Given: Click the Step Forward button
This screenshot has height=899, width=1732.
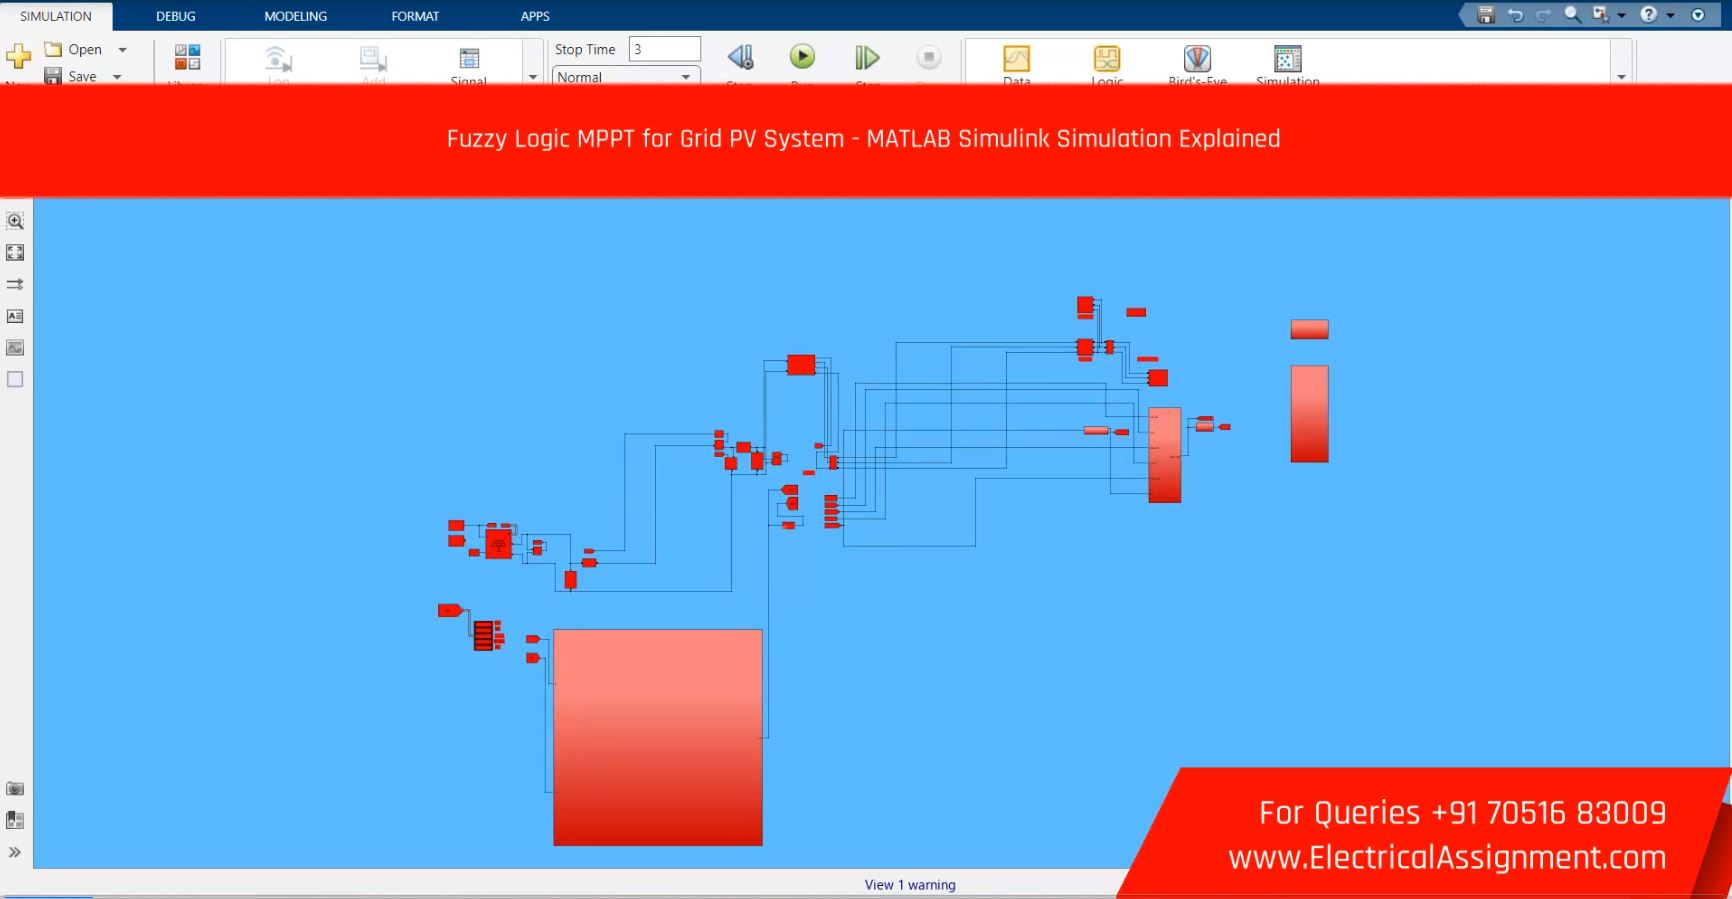Looking at the screenshot, I should (x=867, y=57).
